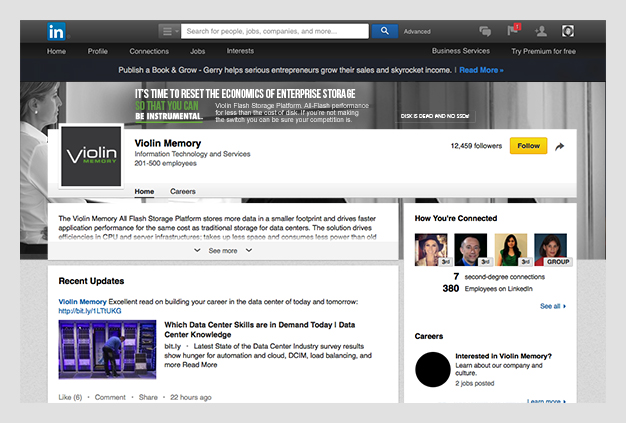Click '22 hours ago' timestamp
The height and width of the screenshot is (423, 626).
click(x=191, y=397)
